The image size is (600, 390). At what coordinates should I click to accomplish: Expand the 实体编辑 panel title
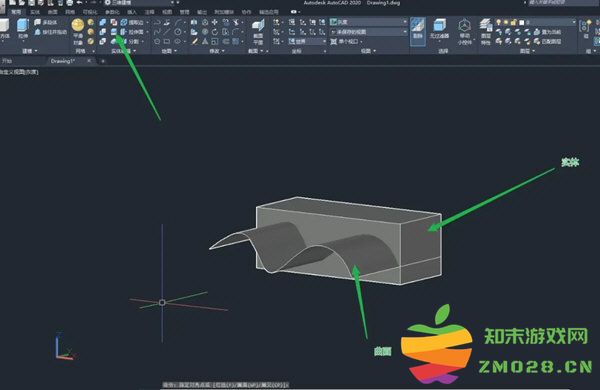[123, 51]
